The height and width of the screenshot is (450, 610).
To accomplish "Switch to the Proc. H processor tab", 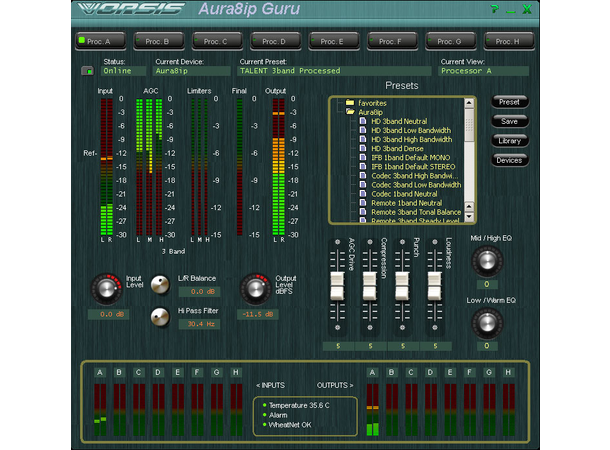I will click(x=509, y=41).
